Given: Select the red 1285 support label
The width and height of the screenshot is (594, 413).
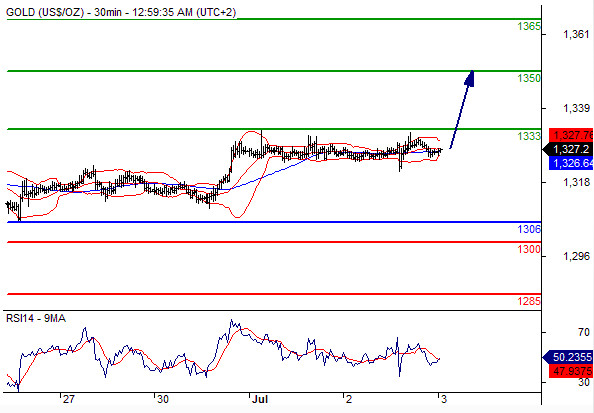Looking at the screenshot, I should click(x=529, y=301).
